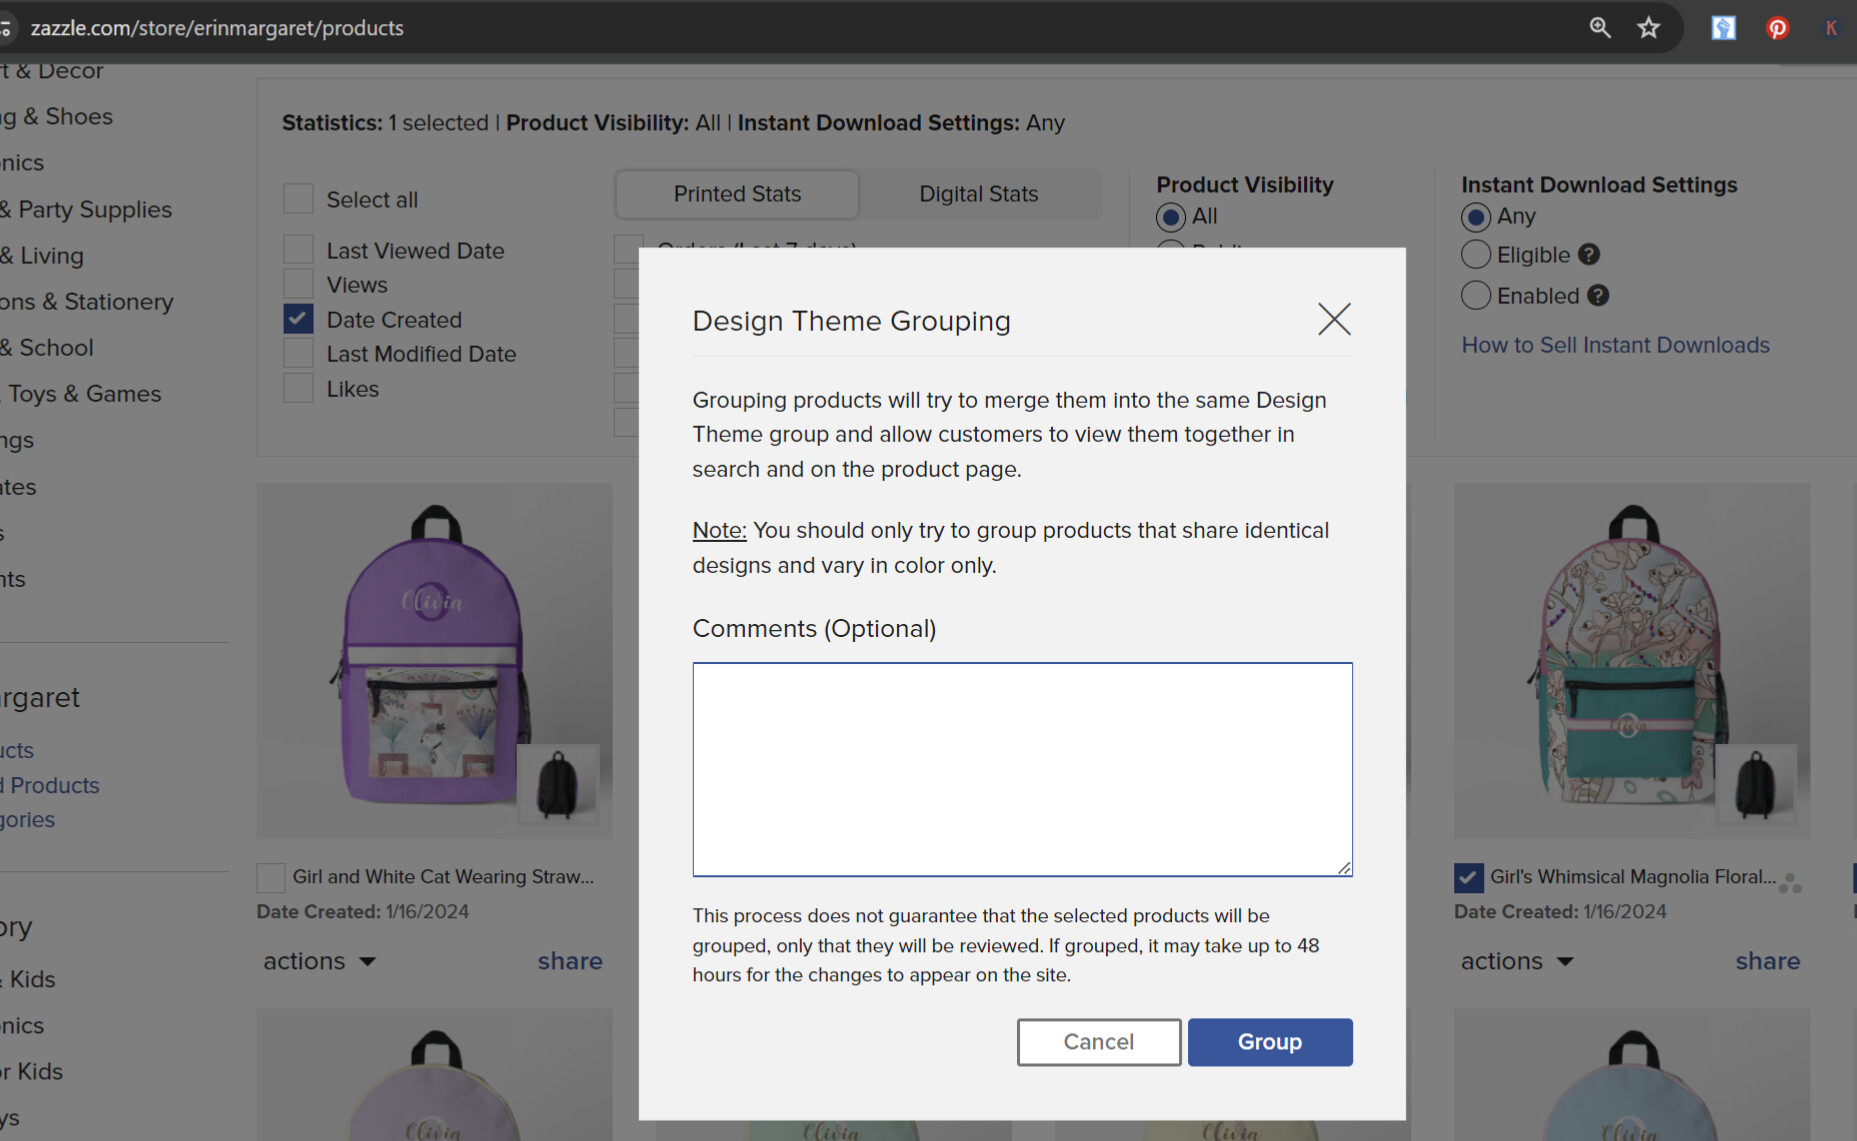Click the browser zoom magnifier icon
This screenshot has width=1857, height=1141.
point(1600,28)
